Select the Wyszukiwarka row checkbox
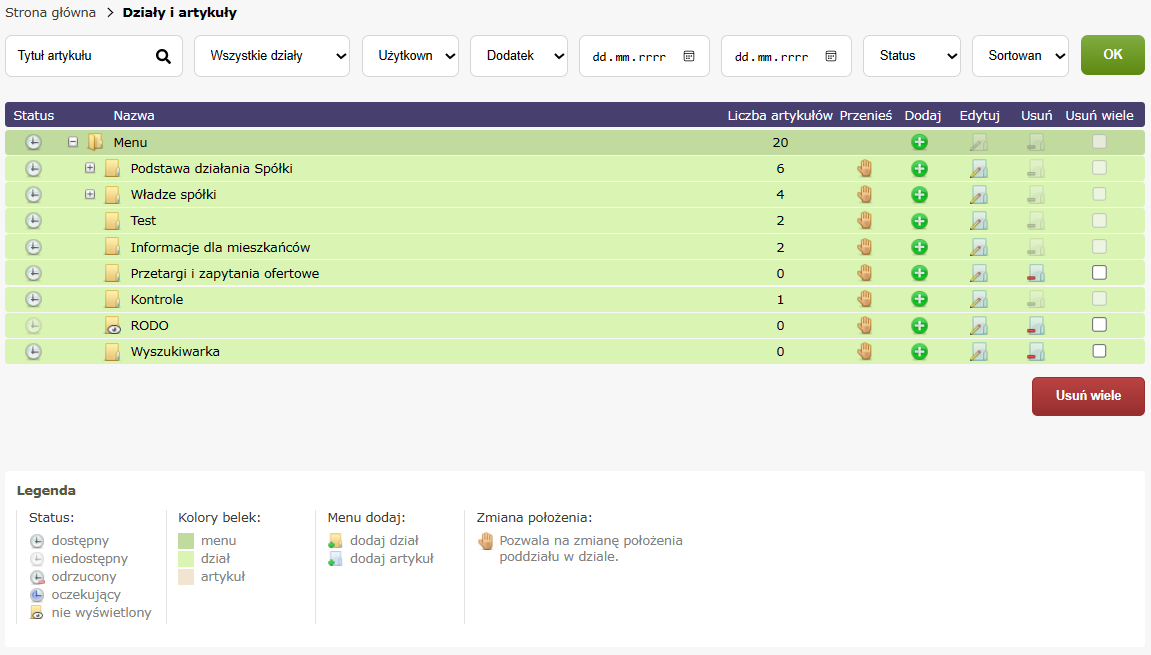The image size is (1151, 655). [x=1099, y=351]
